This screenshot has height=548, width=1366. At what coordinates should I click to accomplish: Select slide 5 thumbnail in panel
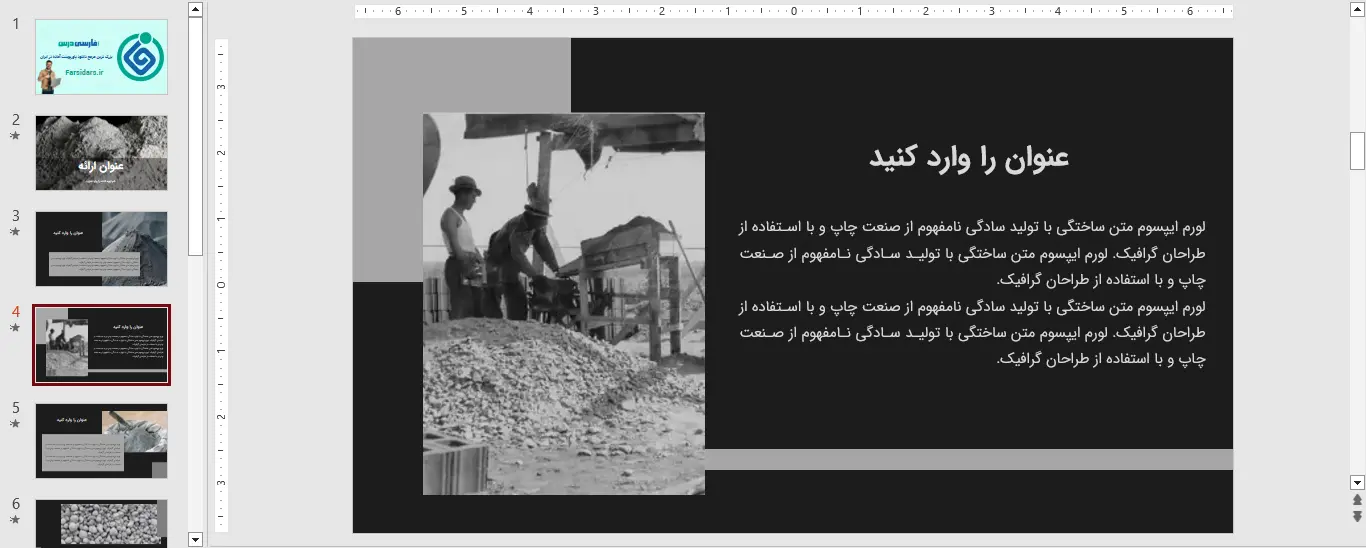click(101, 441)
